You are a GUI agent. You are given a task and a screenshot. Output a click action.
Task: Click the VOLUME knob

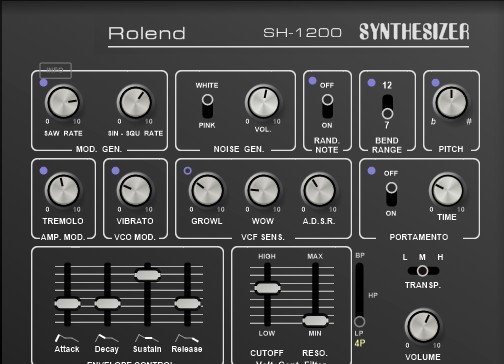point(423,326)
